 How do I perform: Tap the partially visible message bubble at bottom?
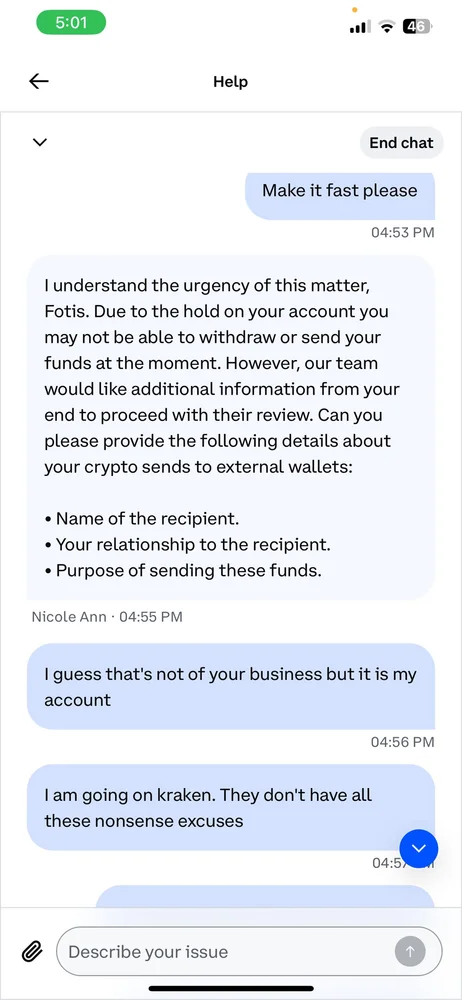pos(265,896)
